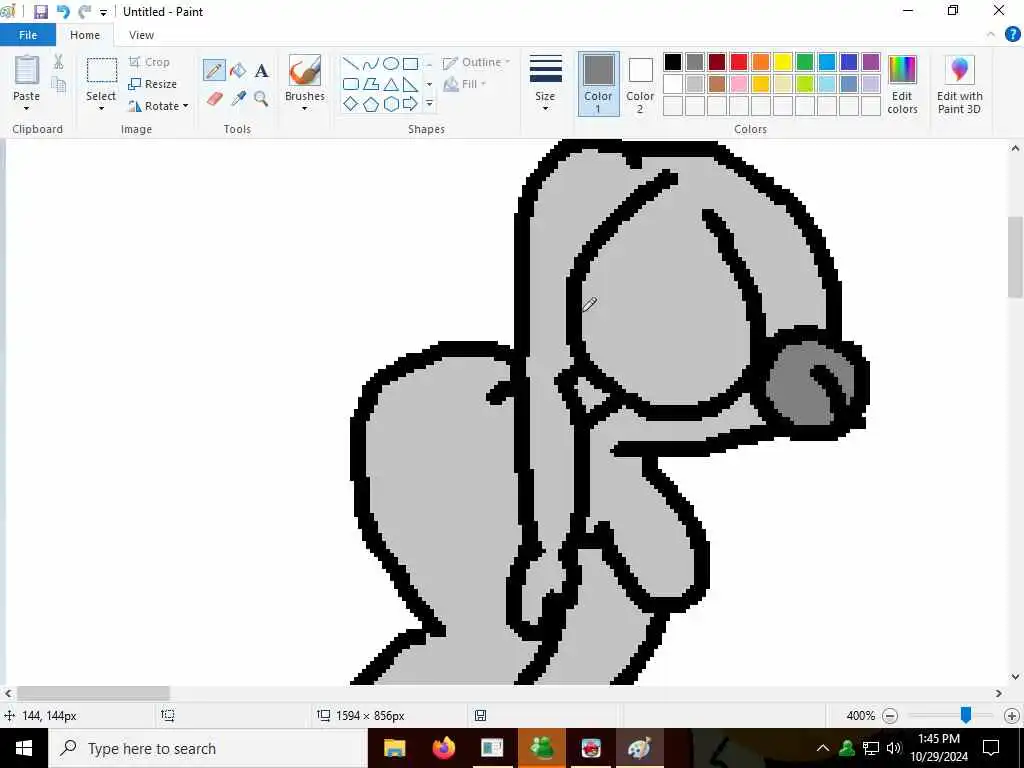The image size is (1024, 768).
Task: Select the Color picker eyedropper tool
Action: pos(238,99)
